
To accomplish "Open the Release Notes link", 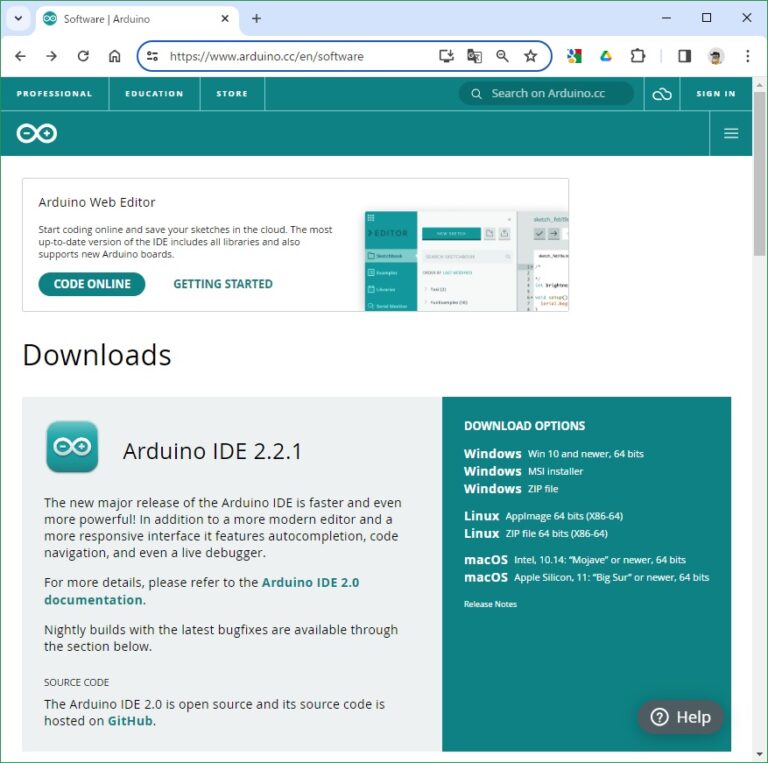I will tap(490, 604).
